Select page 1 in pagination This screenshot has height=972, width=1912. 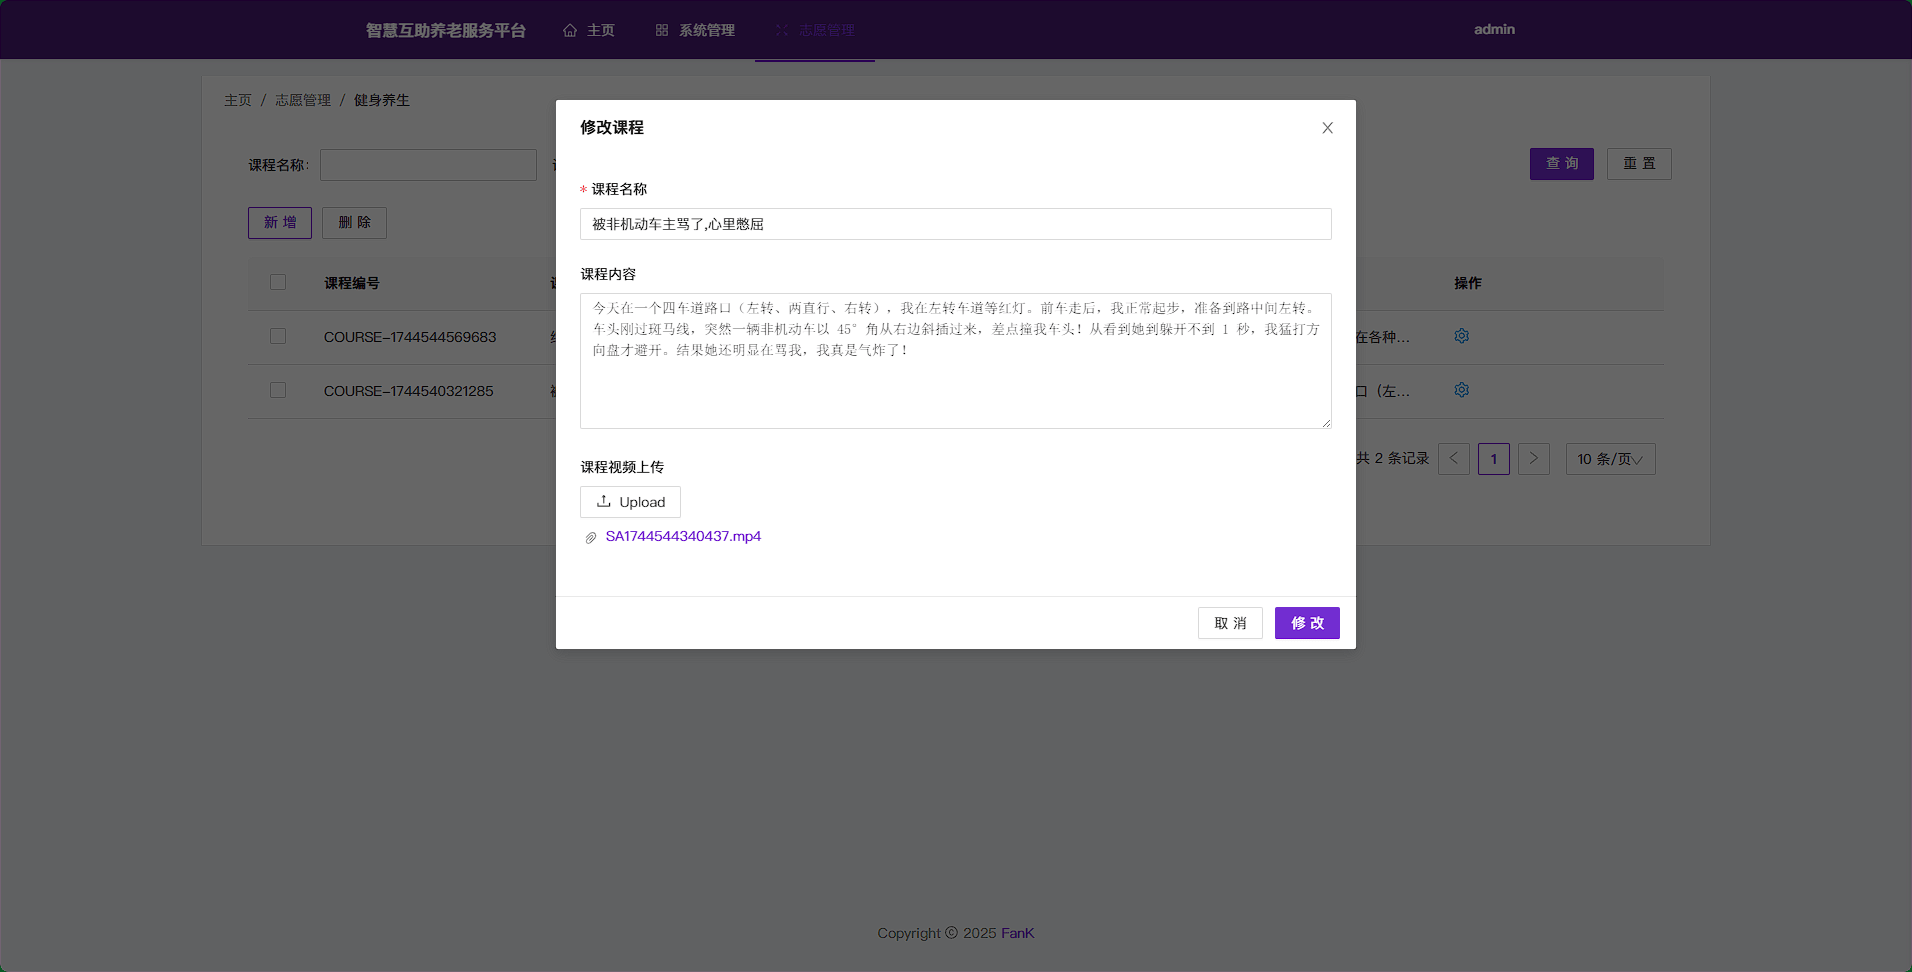[x=1494, y=459]
